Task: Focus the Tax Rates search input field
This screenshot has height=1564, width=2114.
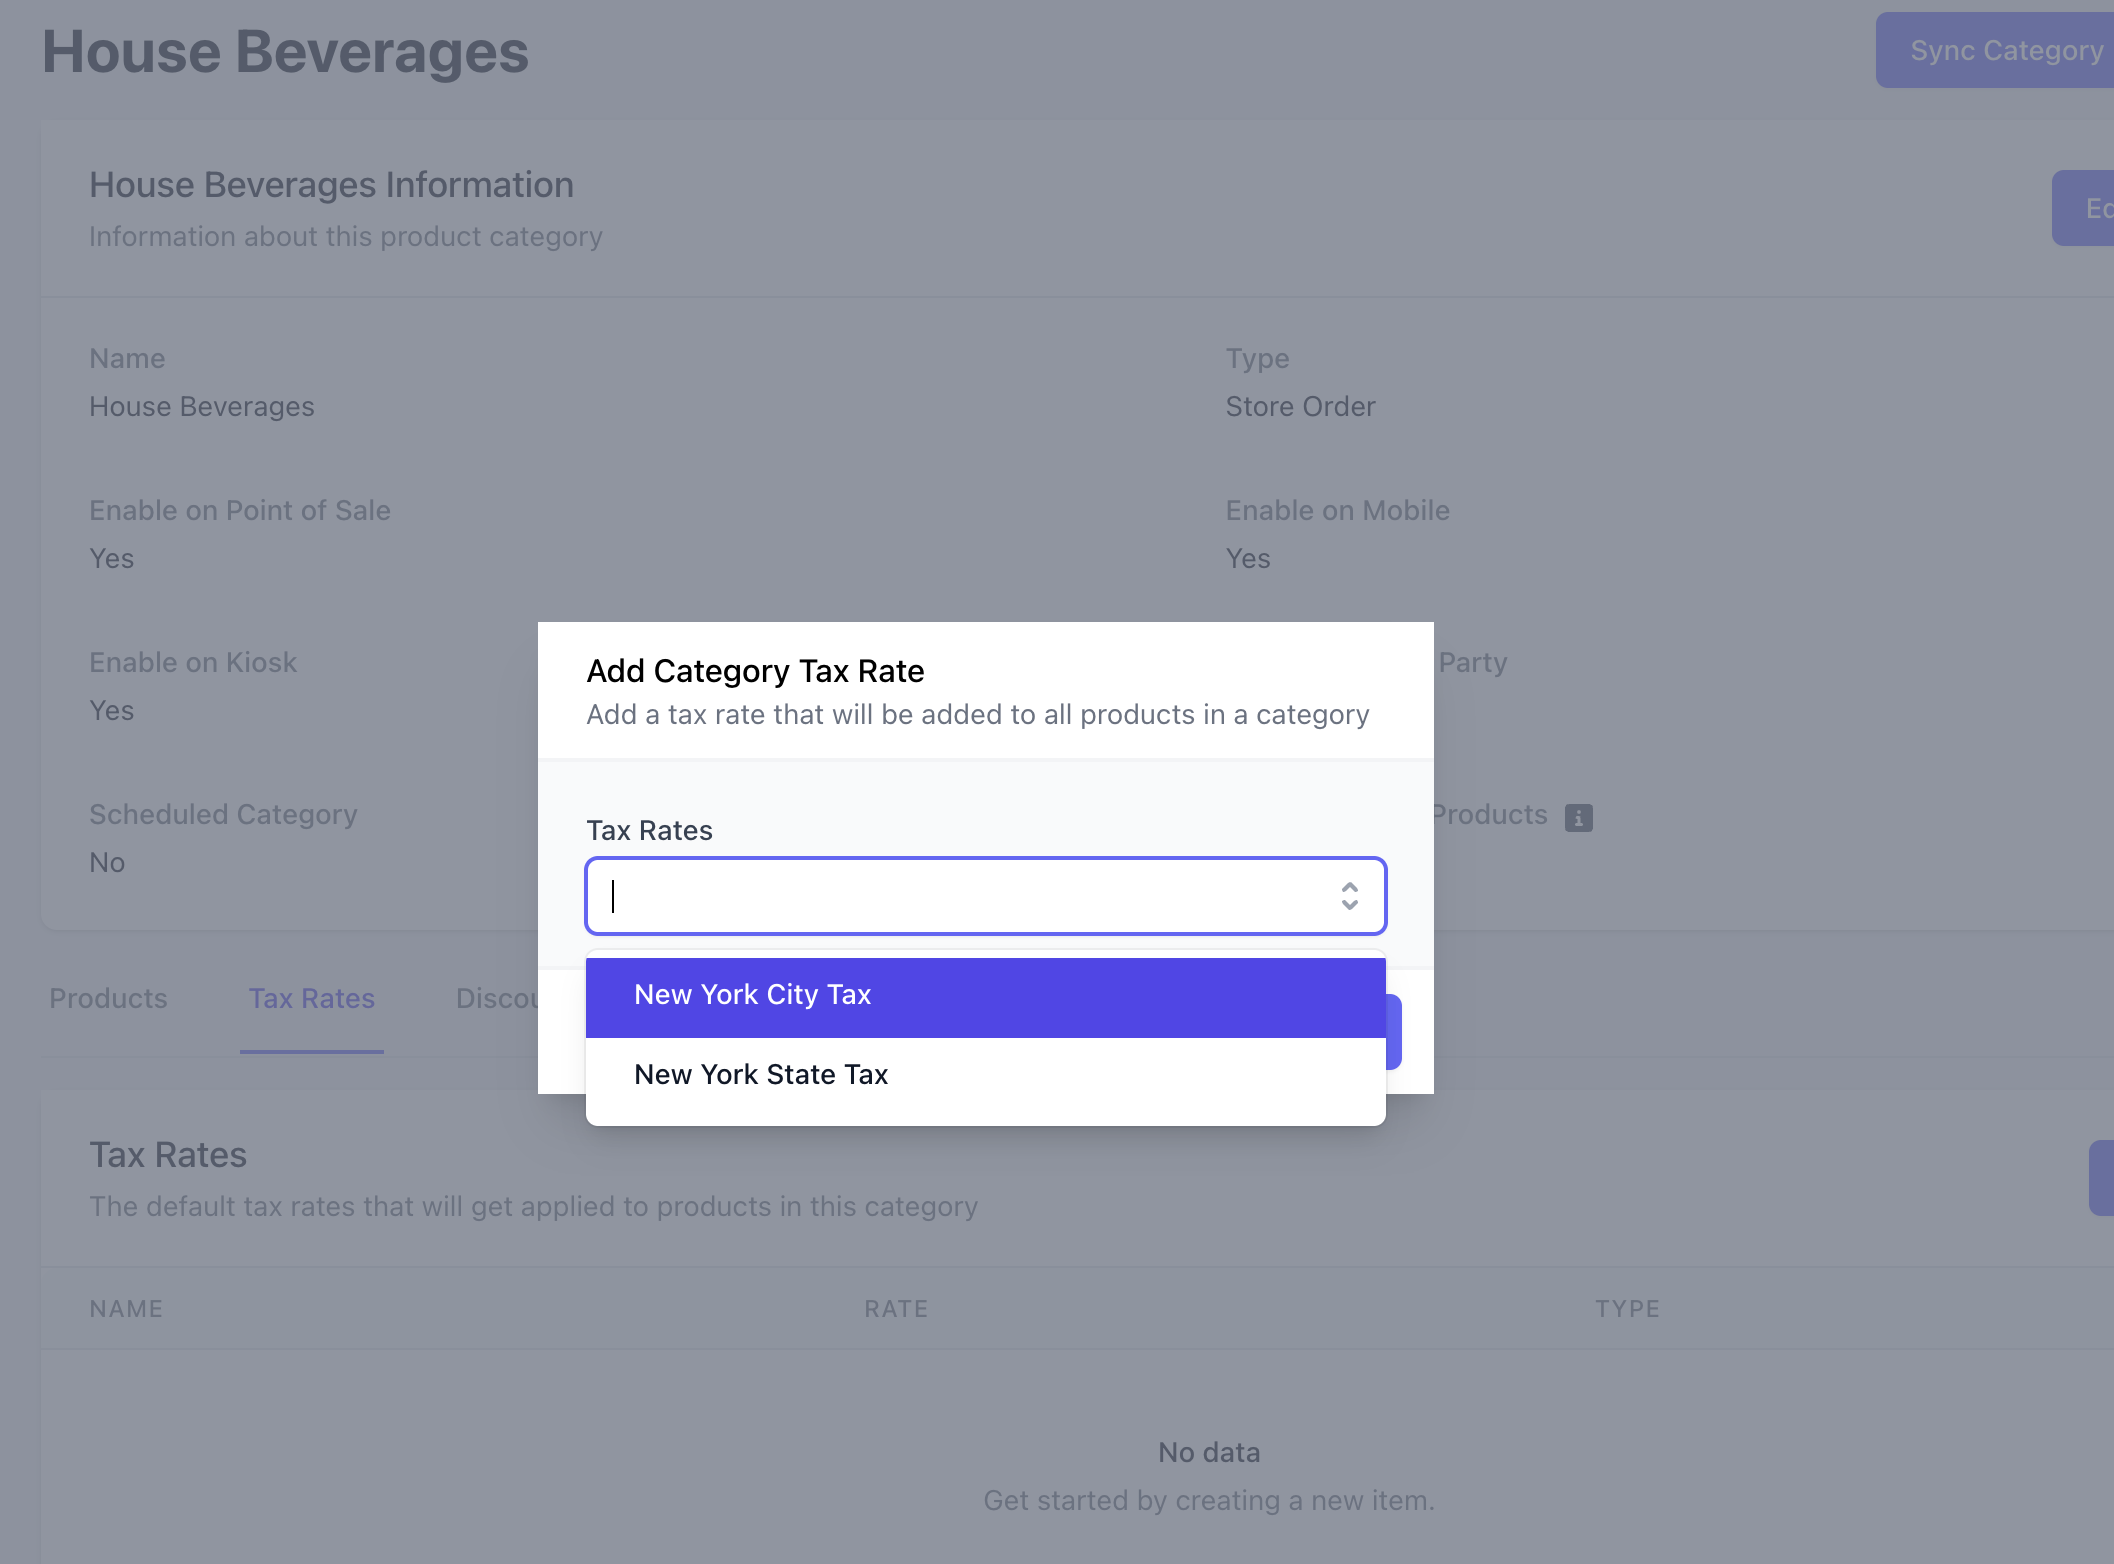Action: pyautogui.click(x=960, y=896)
